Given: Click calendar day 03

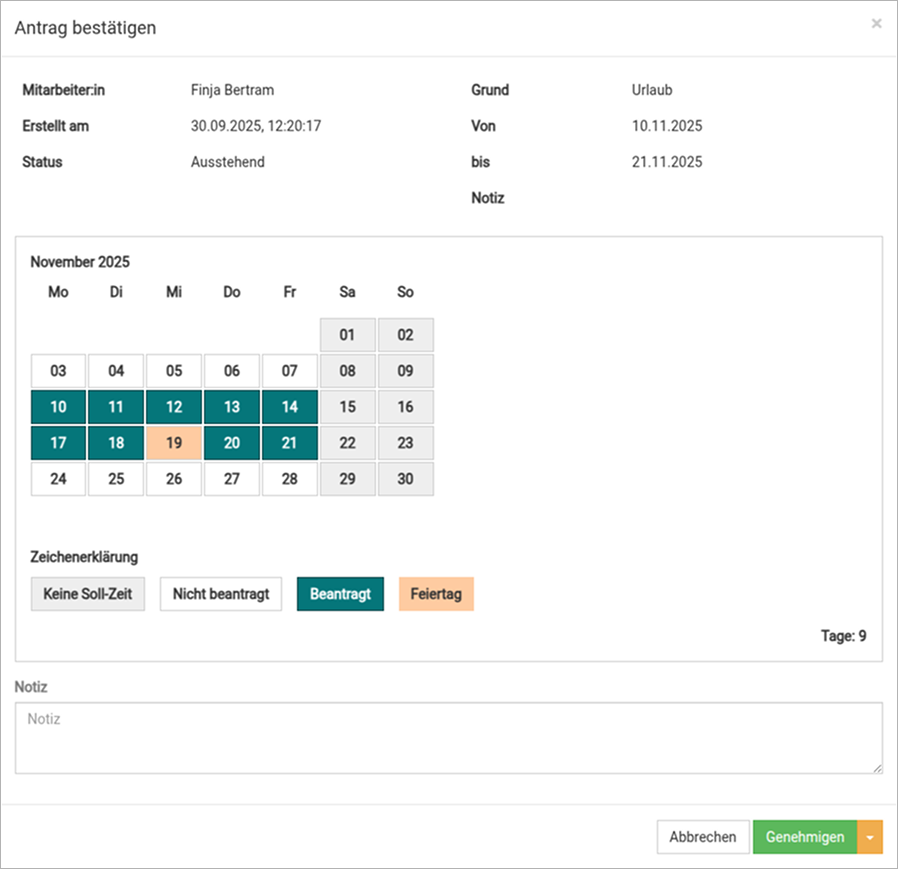Looking at the screenshot, I should (x=59, y=371).
